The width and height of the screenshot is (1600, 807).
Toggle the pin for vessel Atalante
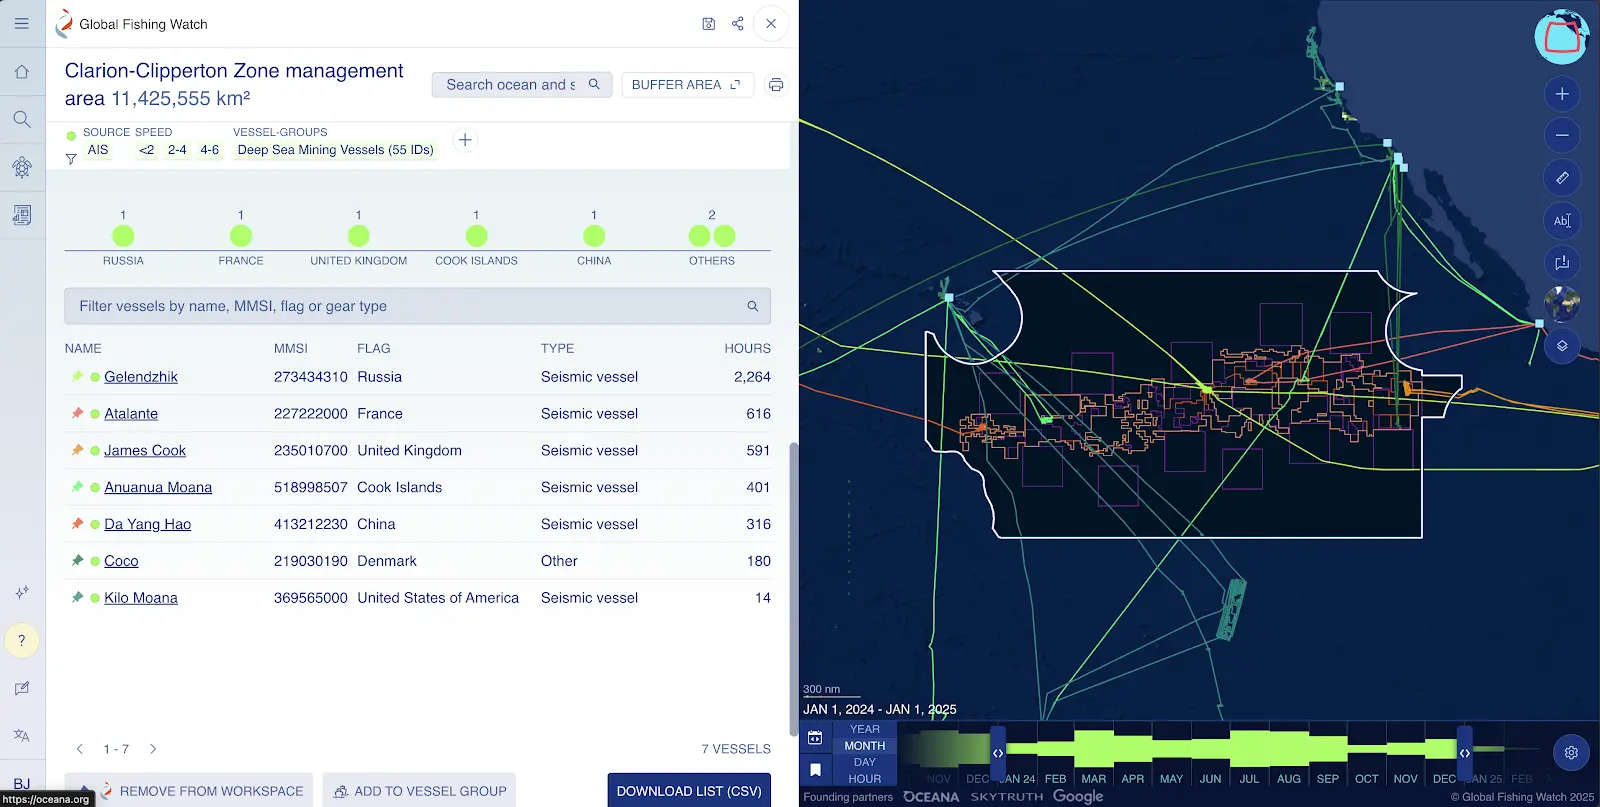[x=77, y=414]
